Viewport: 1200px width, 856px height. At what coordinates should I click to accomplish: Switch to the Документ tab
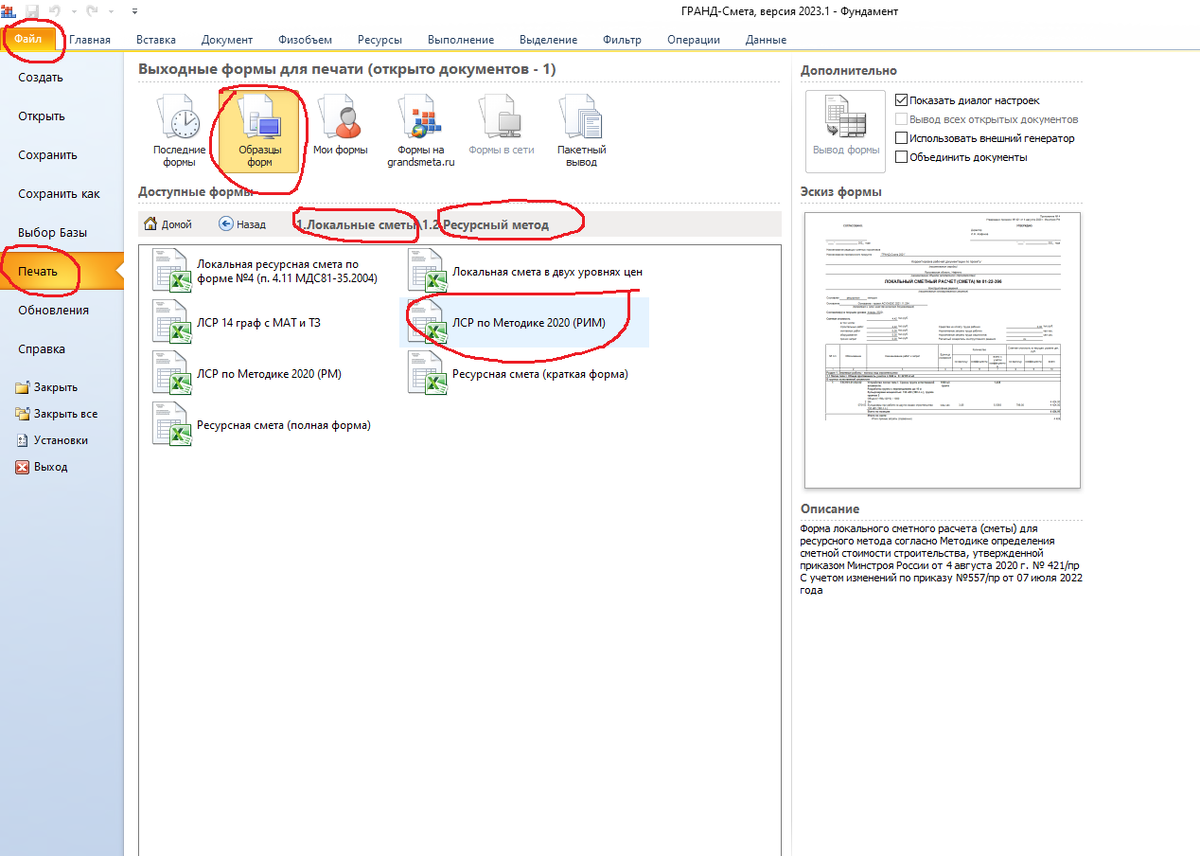[227, 40]
